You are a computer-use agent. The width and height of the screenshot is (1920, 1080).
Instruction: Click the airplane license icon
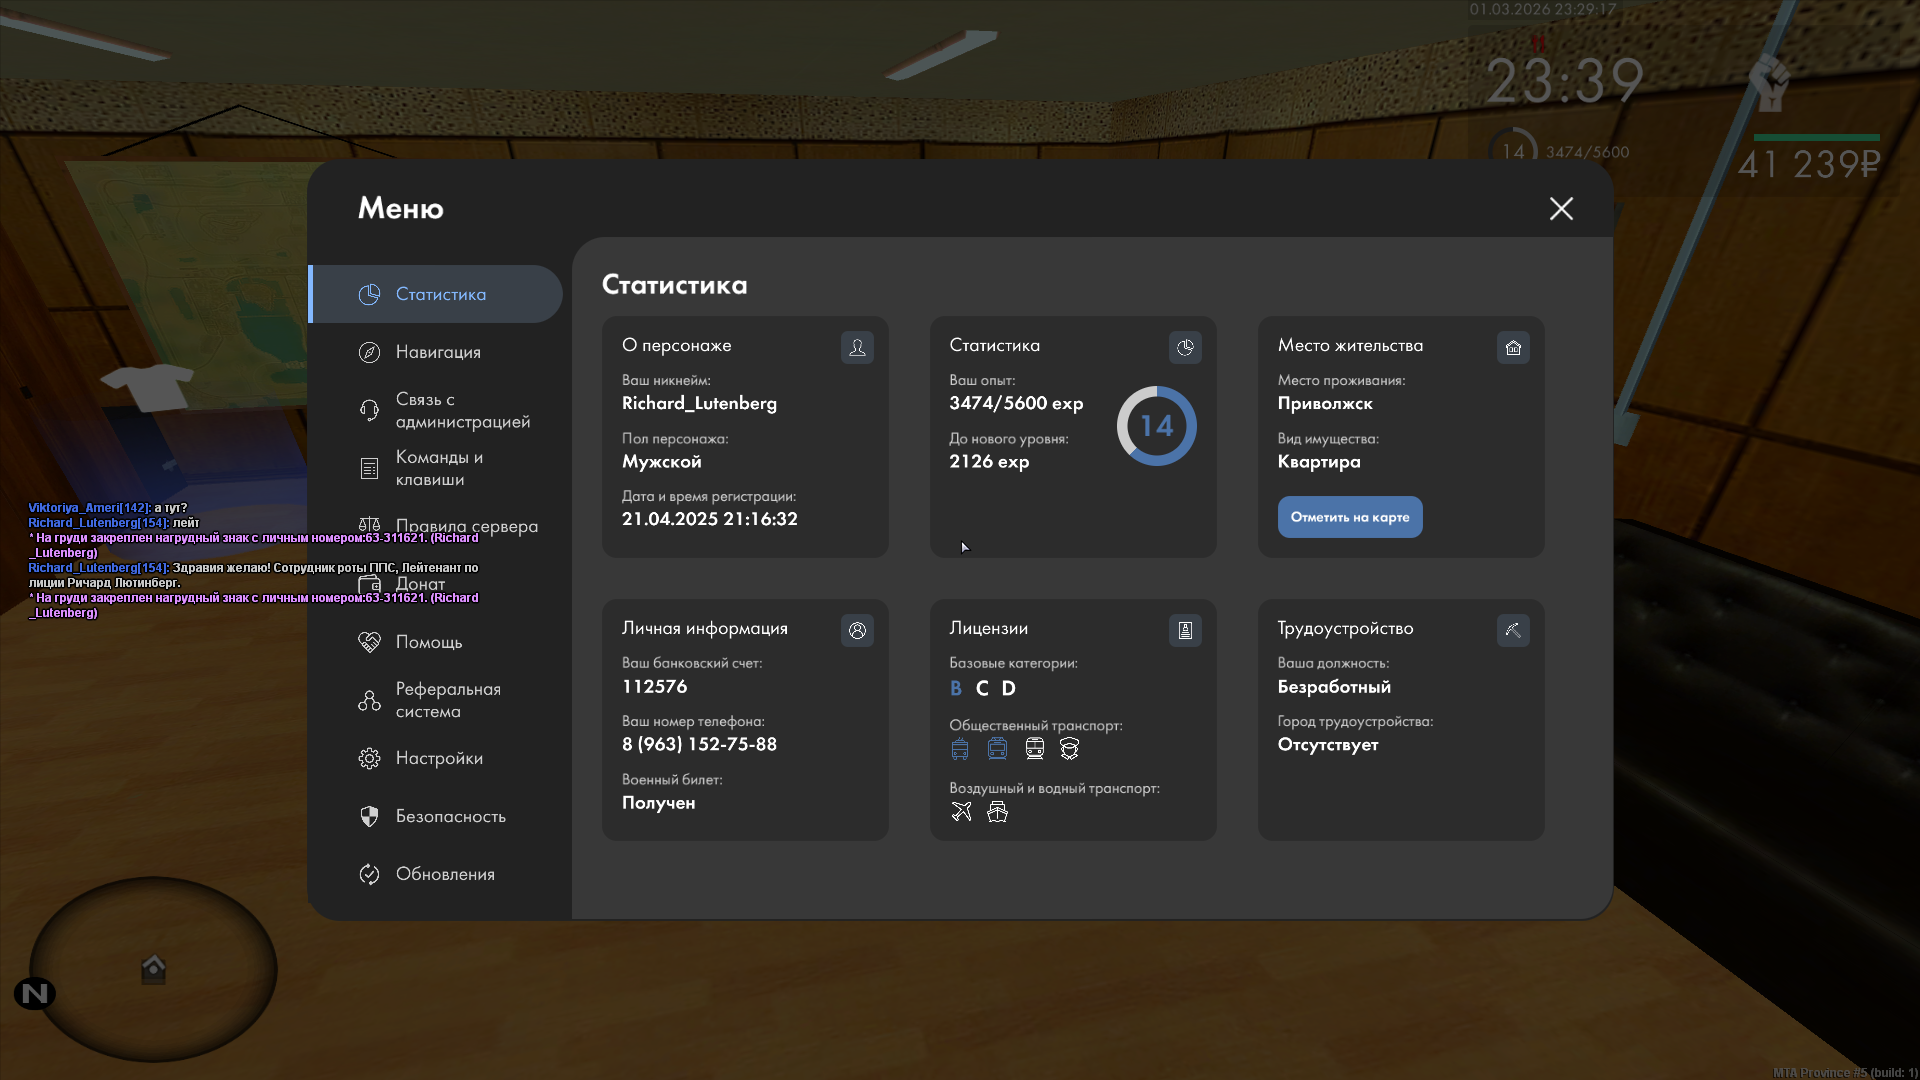coord(961,811)
